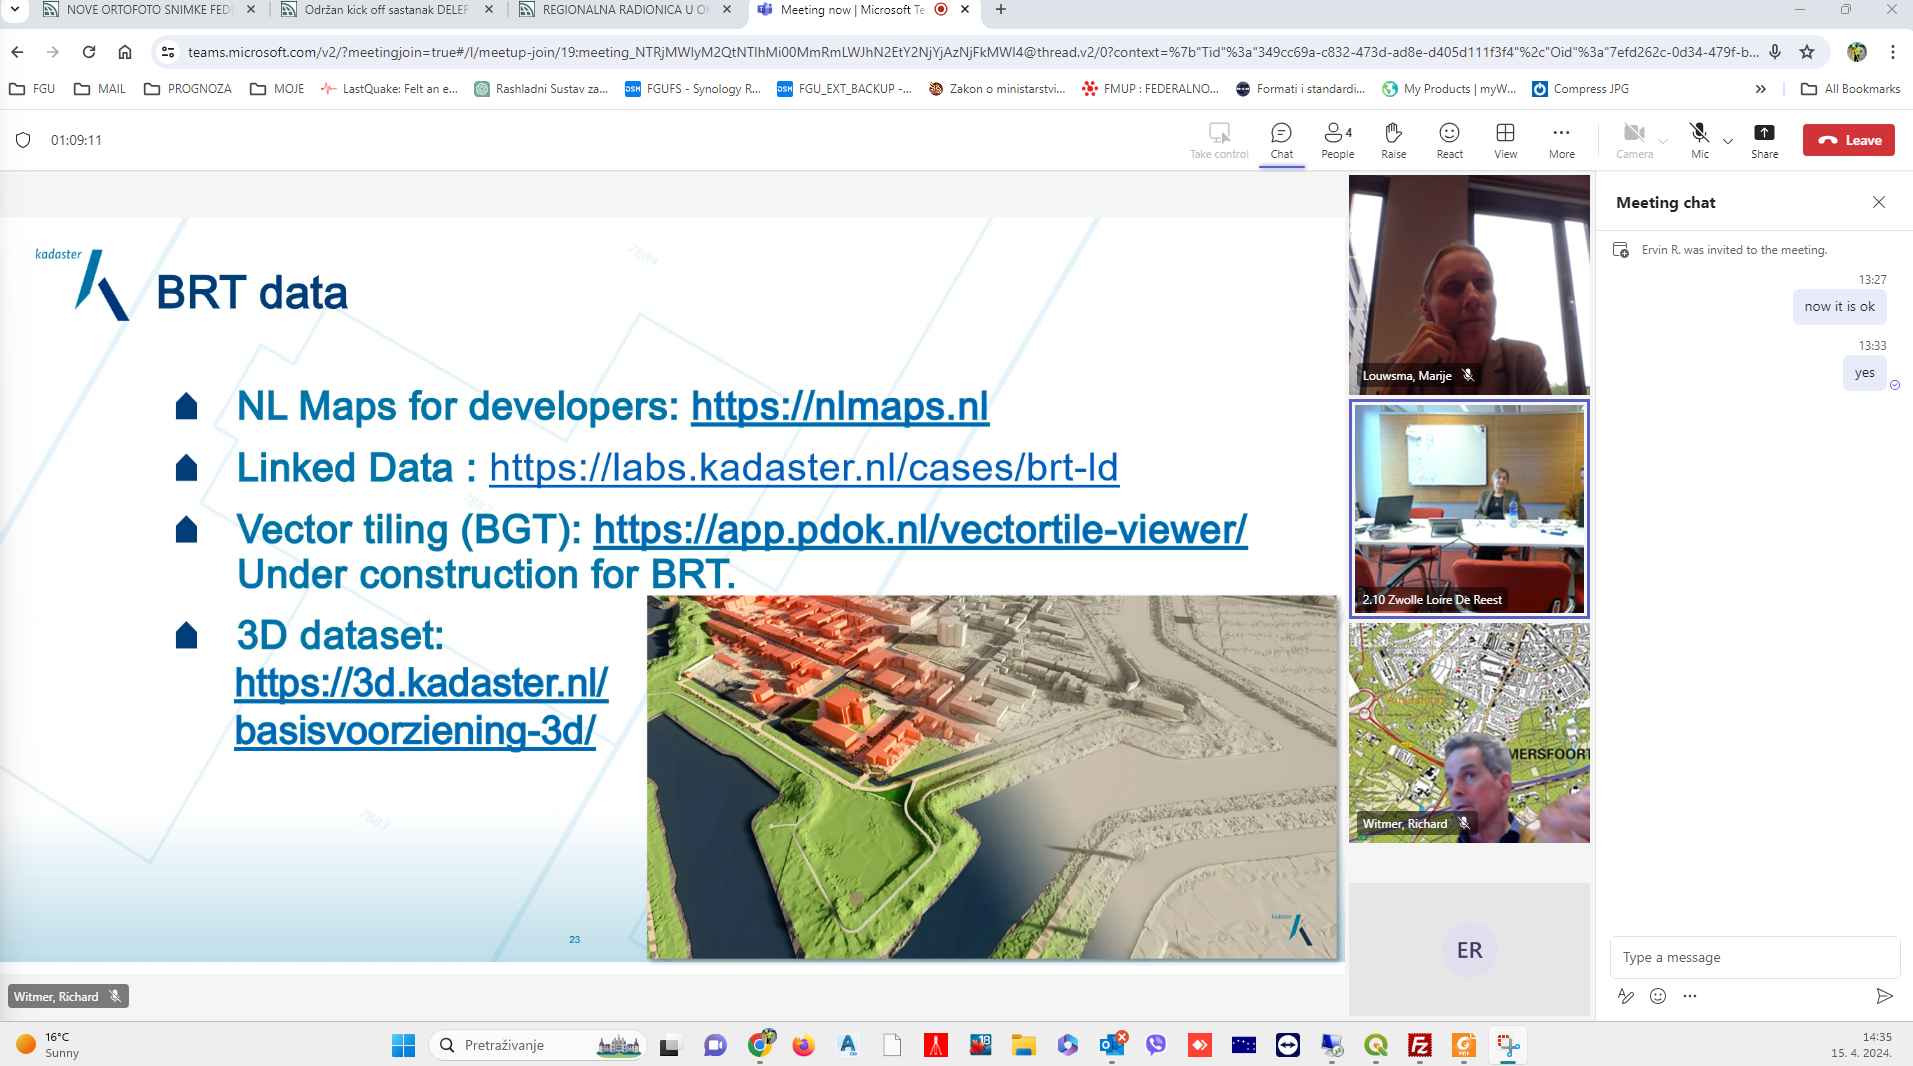Screen dimensions: 1913x1066
Task: Open Compress JPG bookmark
Action: tap(1580, 89)
